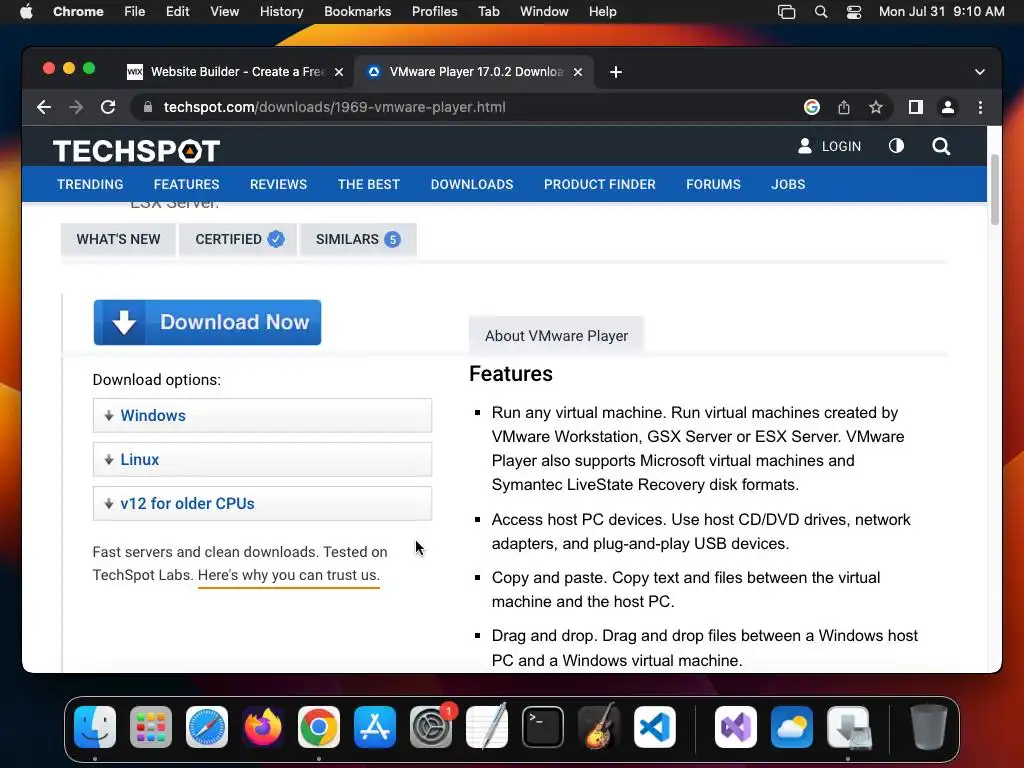Image resolution: width=1024 pixels, height=768 pixels.
Task: Launch Visual Studio Code from Dock
Action: click(x=655, y=727)
